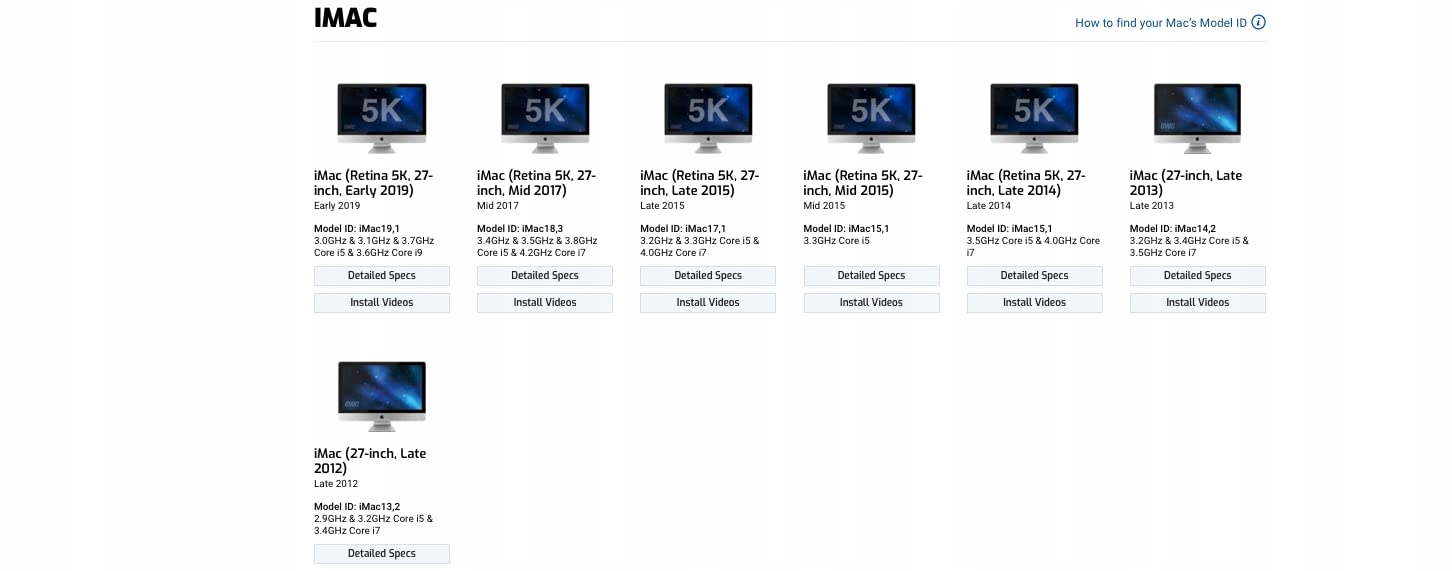This screenshot has width=1452, height=571.
Task: Open title "iMac (27-inch, Late 2012)"
Action: click(370, 461)
